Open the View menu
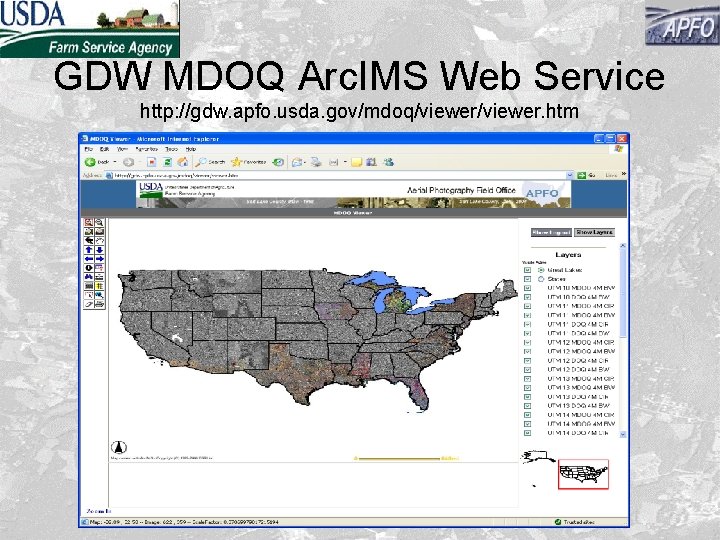720x540 pixels. 122,149
